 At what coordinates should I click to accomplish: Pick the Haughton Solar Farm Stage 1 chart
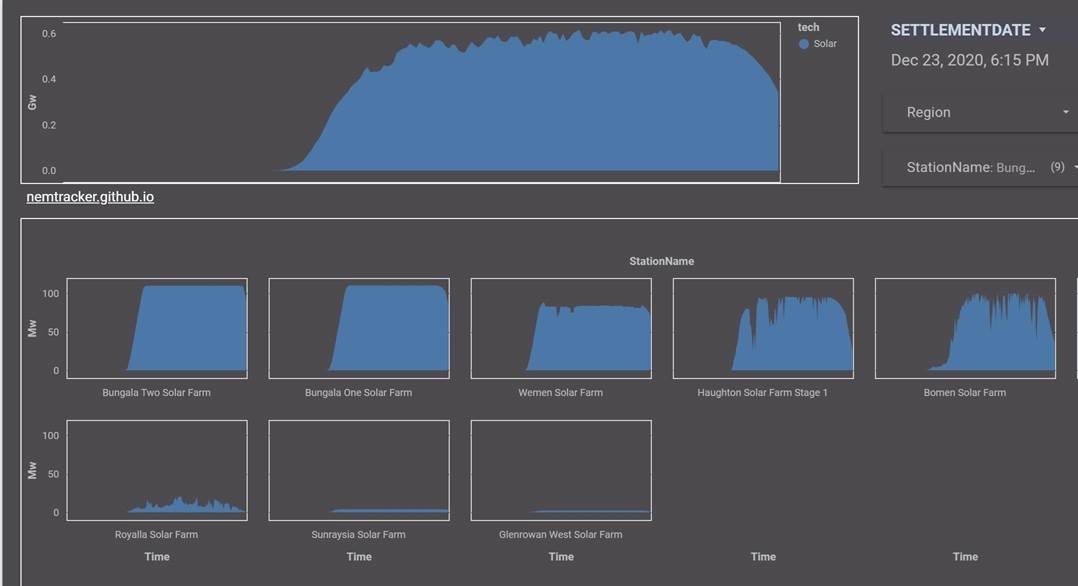tap(763, 328)
